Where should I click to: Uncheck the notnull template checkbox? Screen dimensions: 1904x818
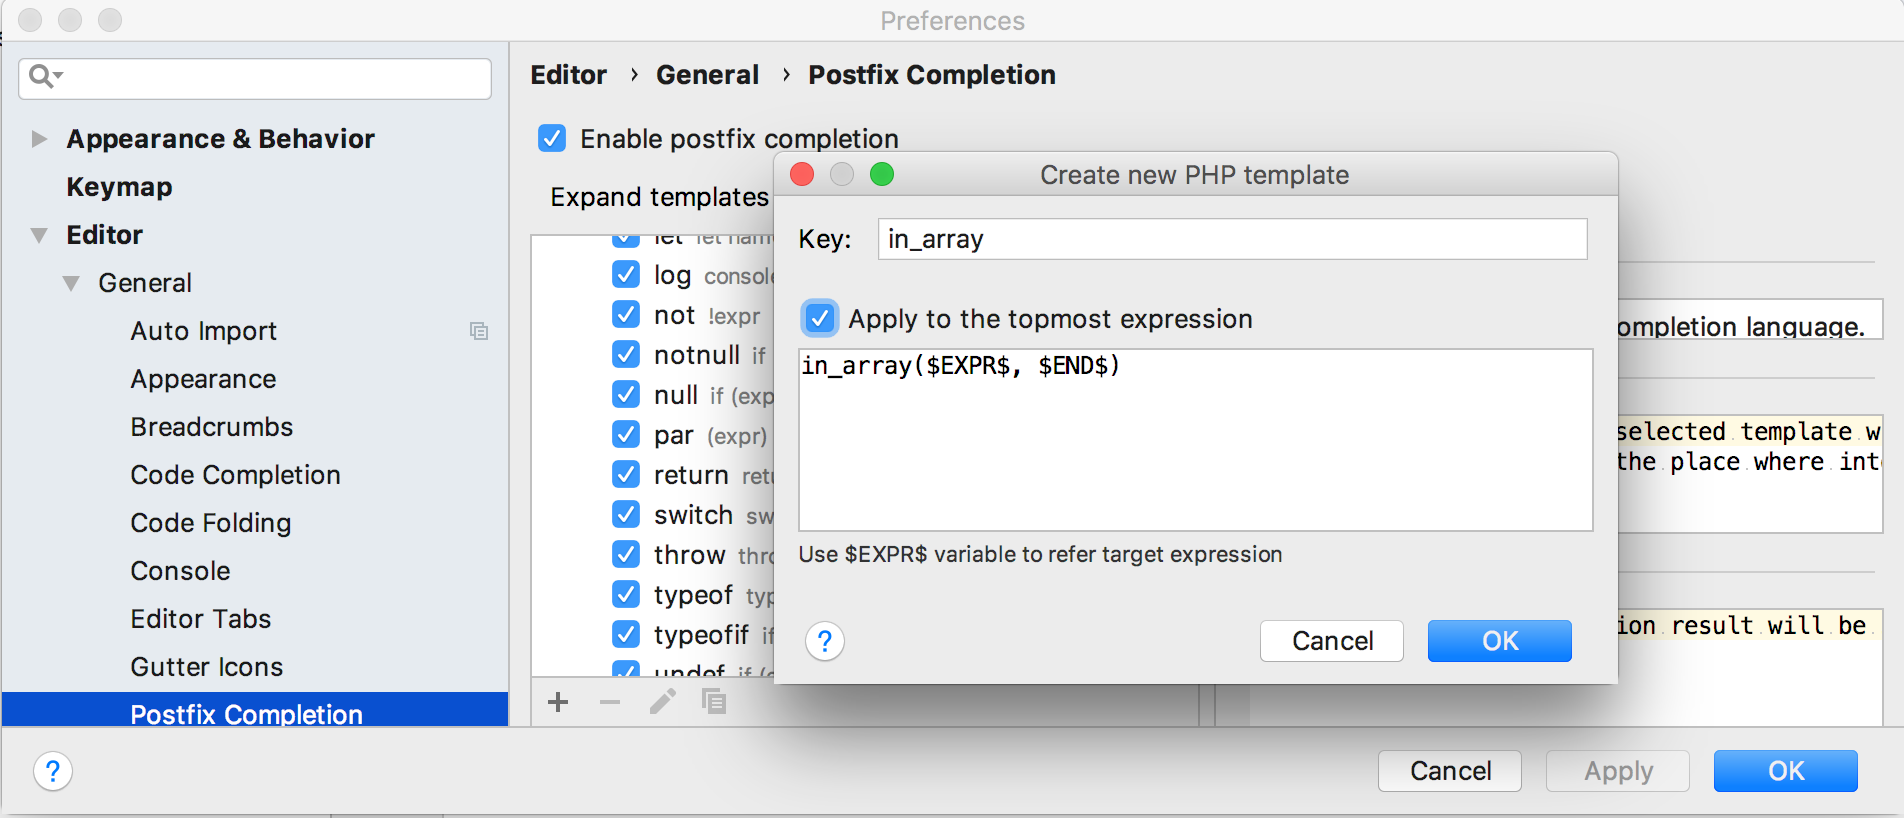point(626,354)
